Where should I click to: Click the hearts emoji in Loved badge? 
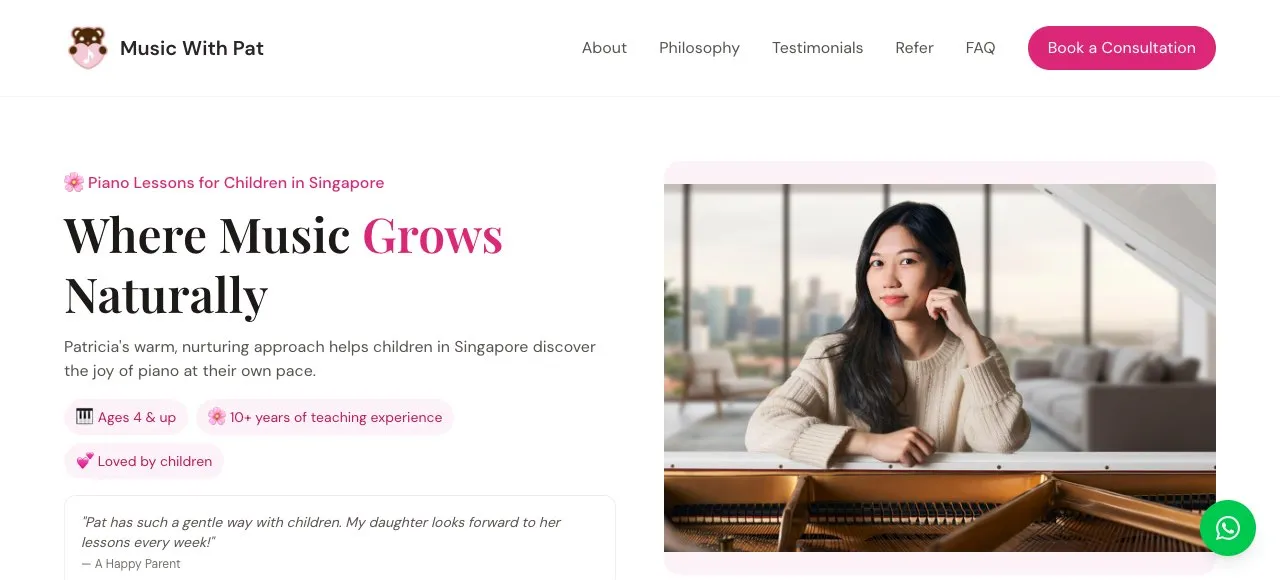click(x=85, y=461)
